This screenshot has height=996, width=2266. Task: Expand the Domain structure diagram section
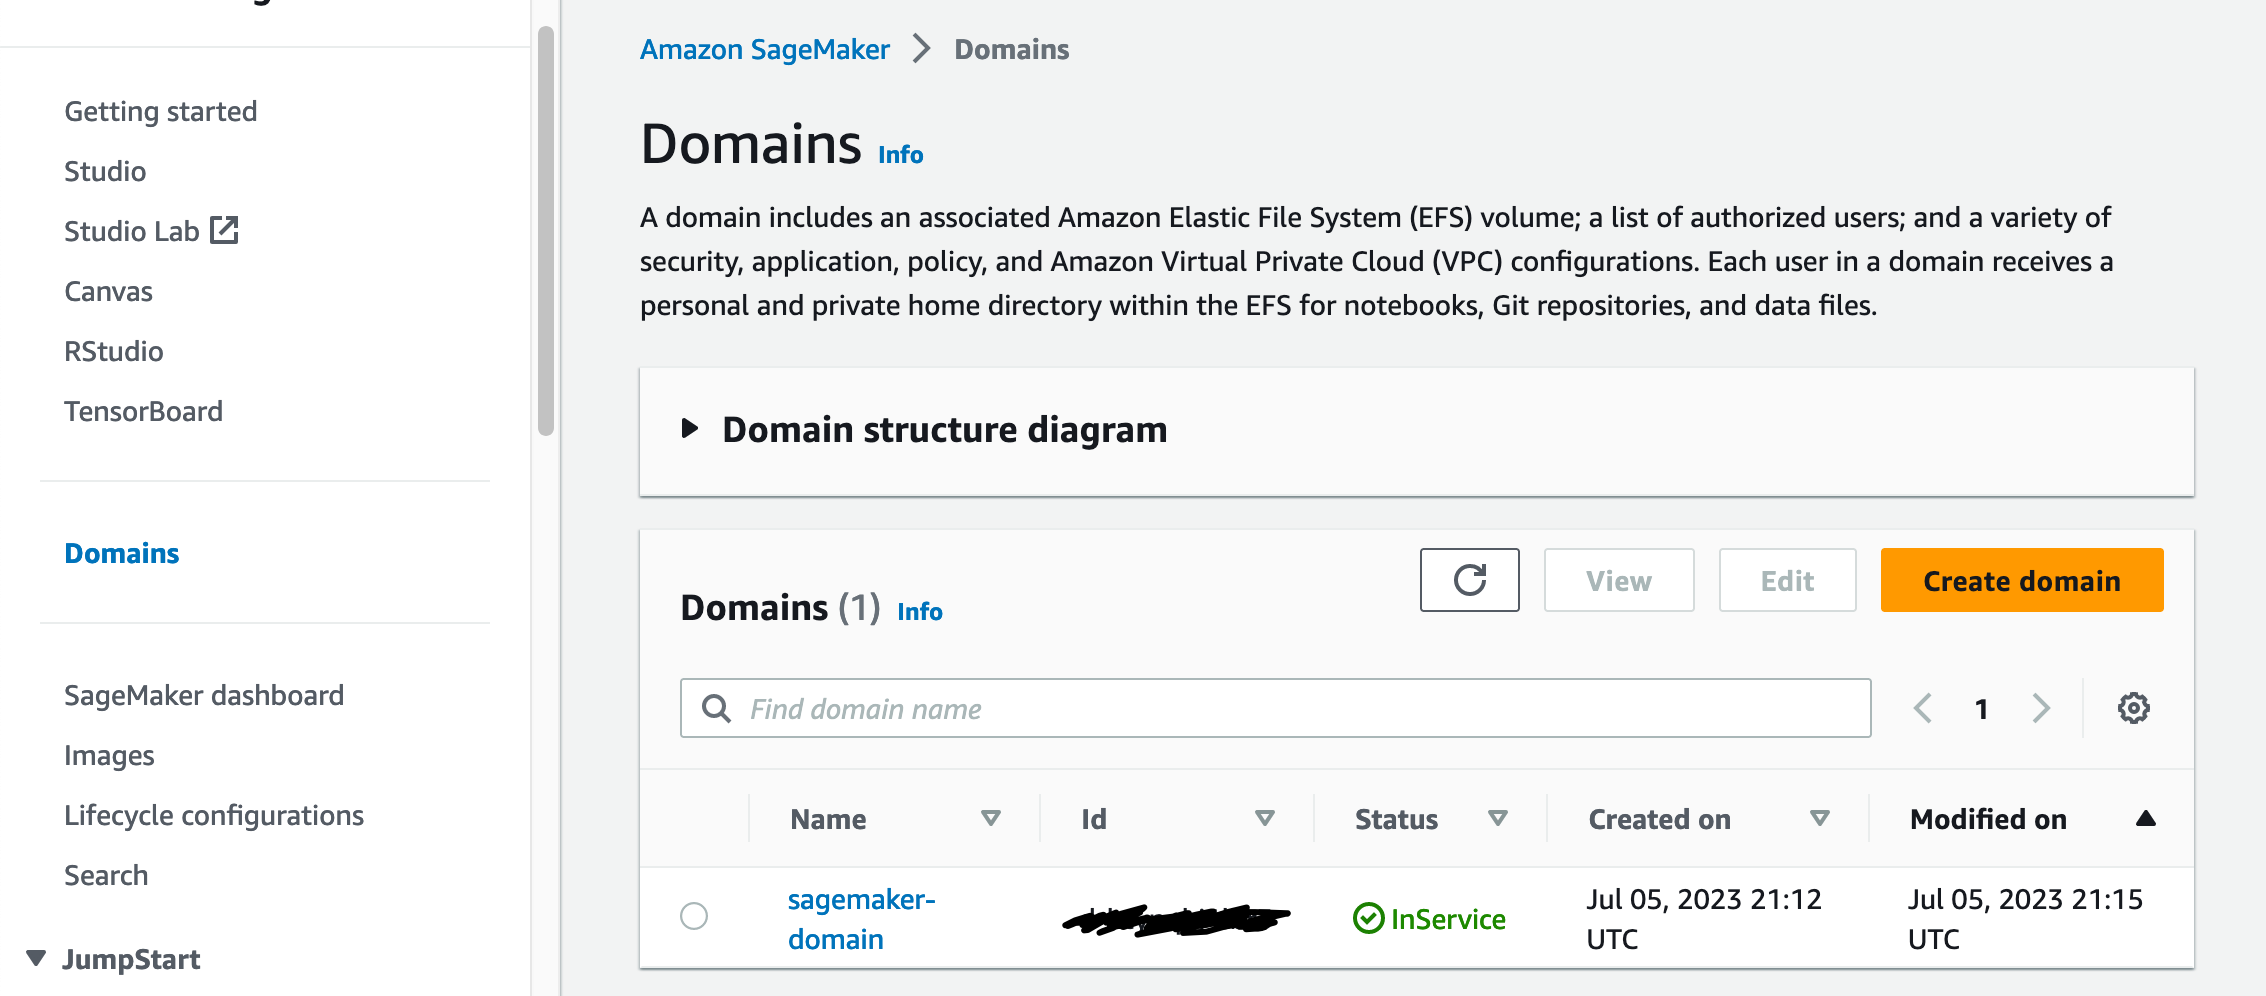pyautogui.click(x=690, y=429)
